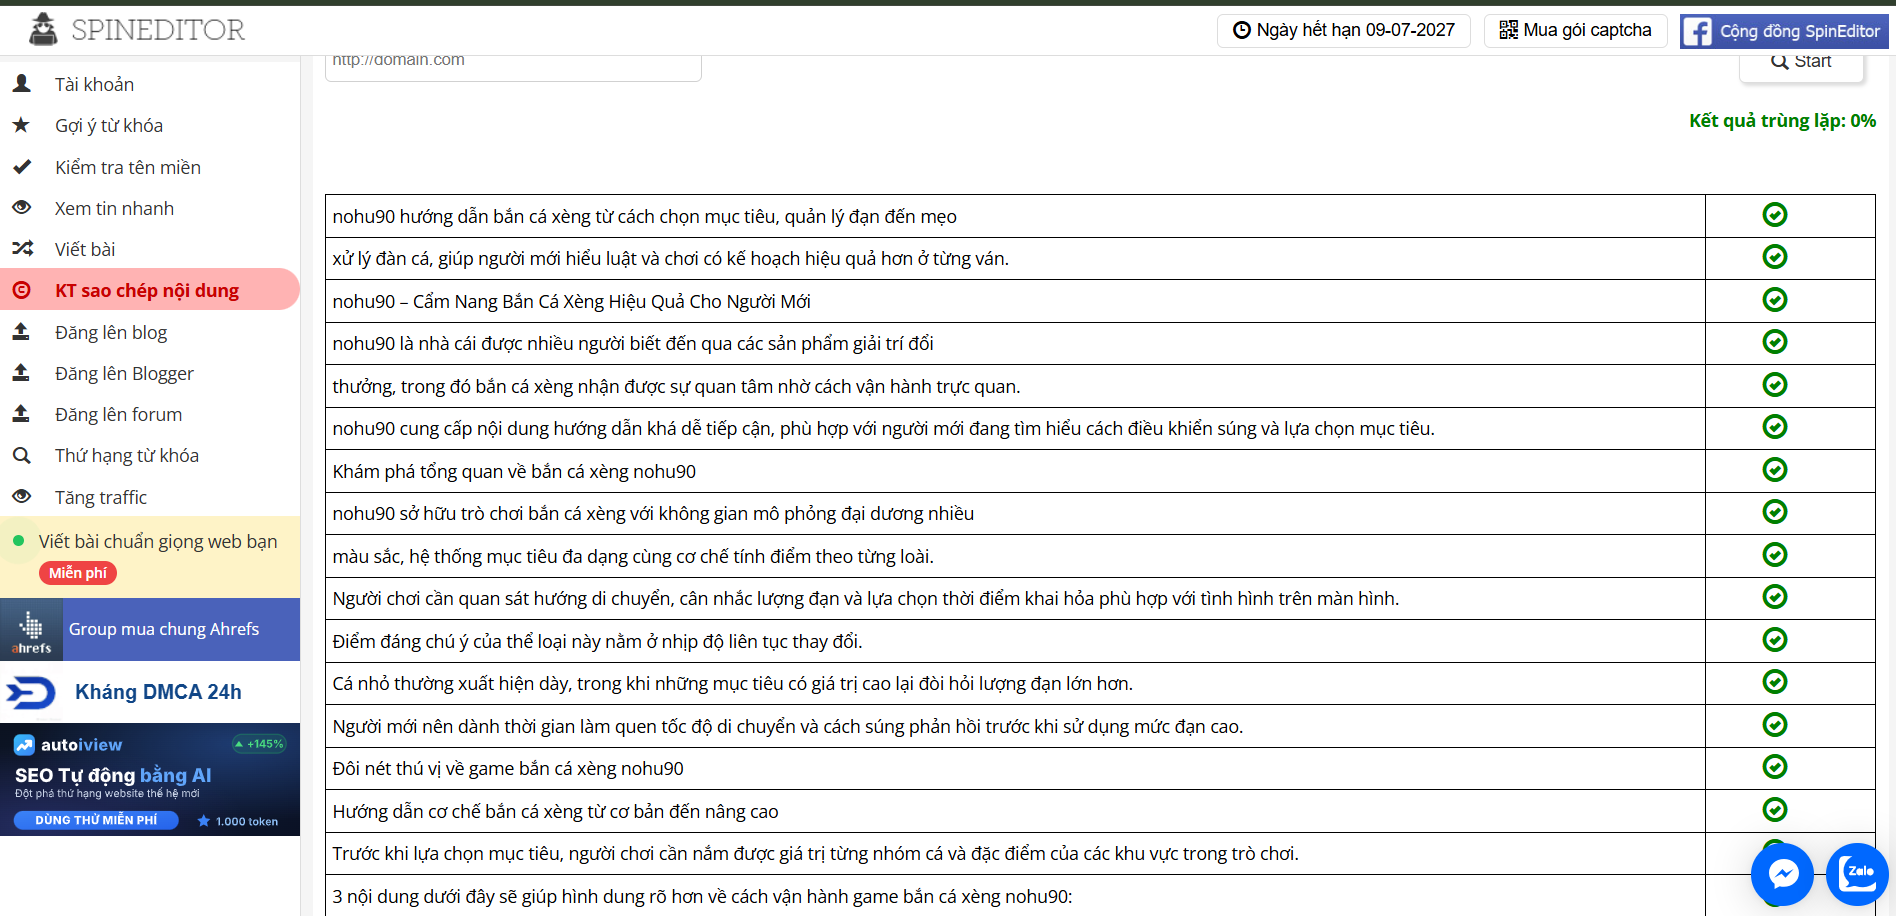Click the Start search button
The width and height of the screenshot is (1896, 916).
coord(1801,64)
